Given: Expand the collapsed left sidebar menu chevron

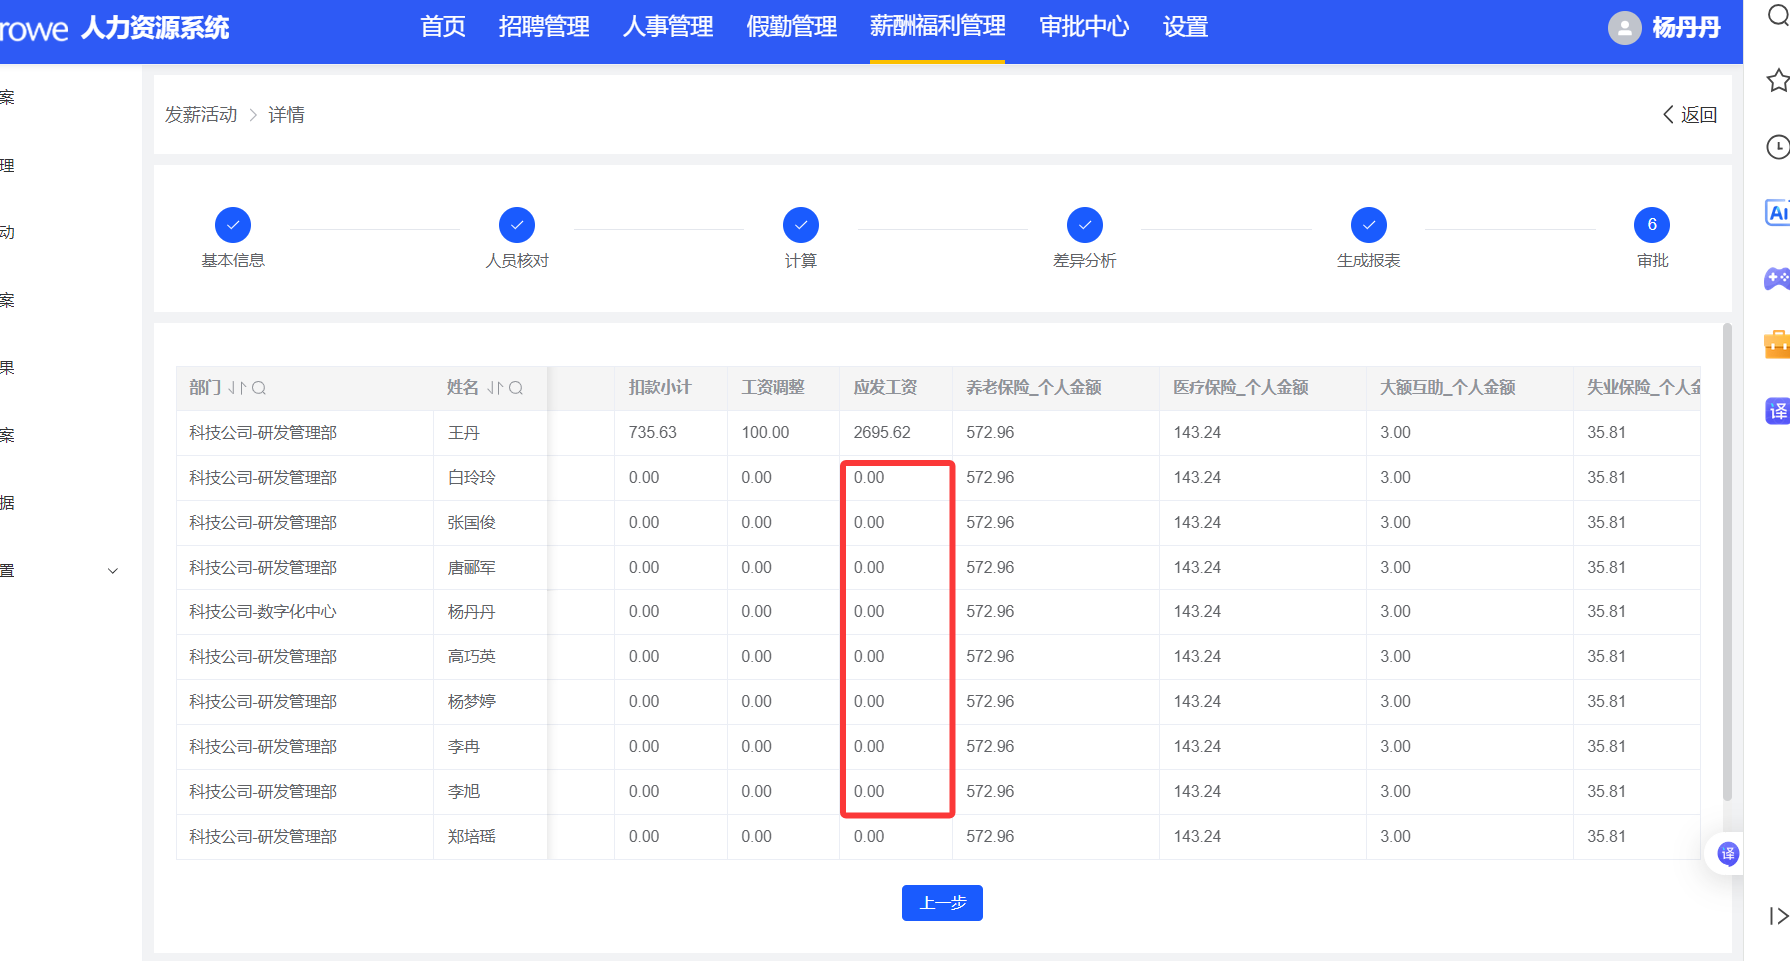Looking at the screenshot, I should tap(113, 571).
